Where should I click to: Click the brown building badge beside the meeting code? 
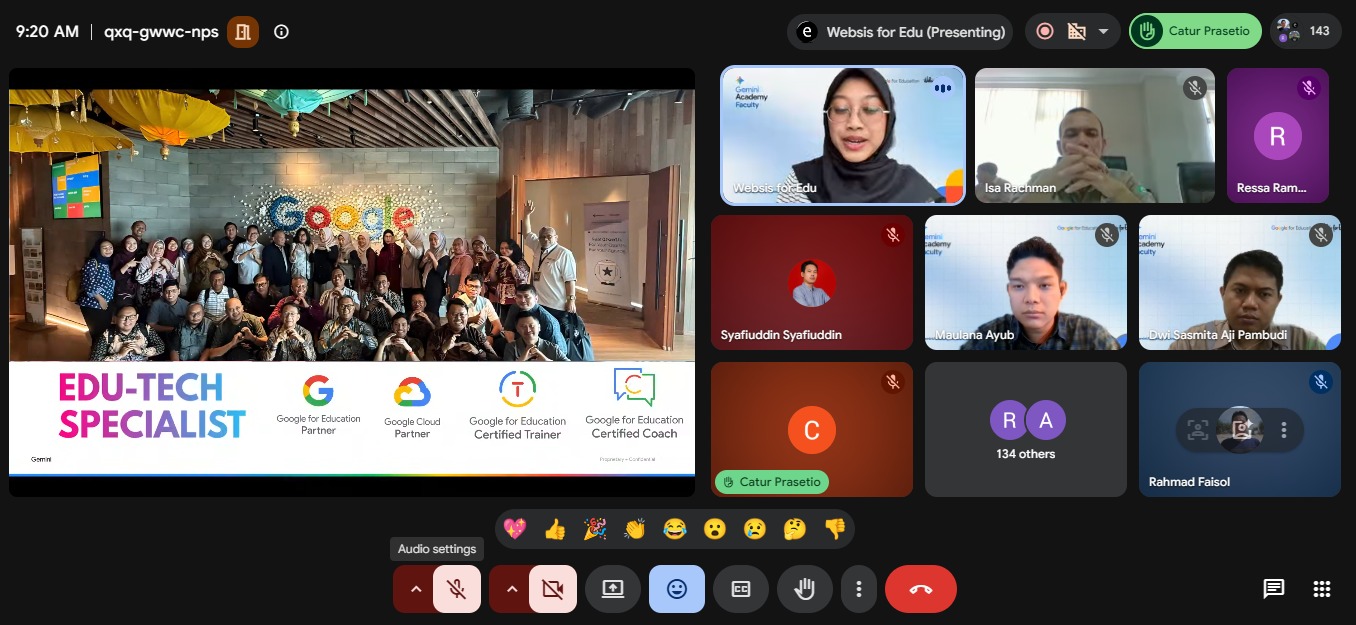click(x=243, y=32)
